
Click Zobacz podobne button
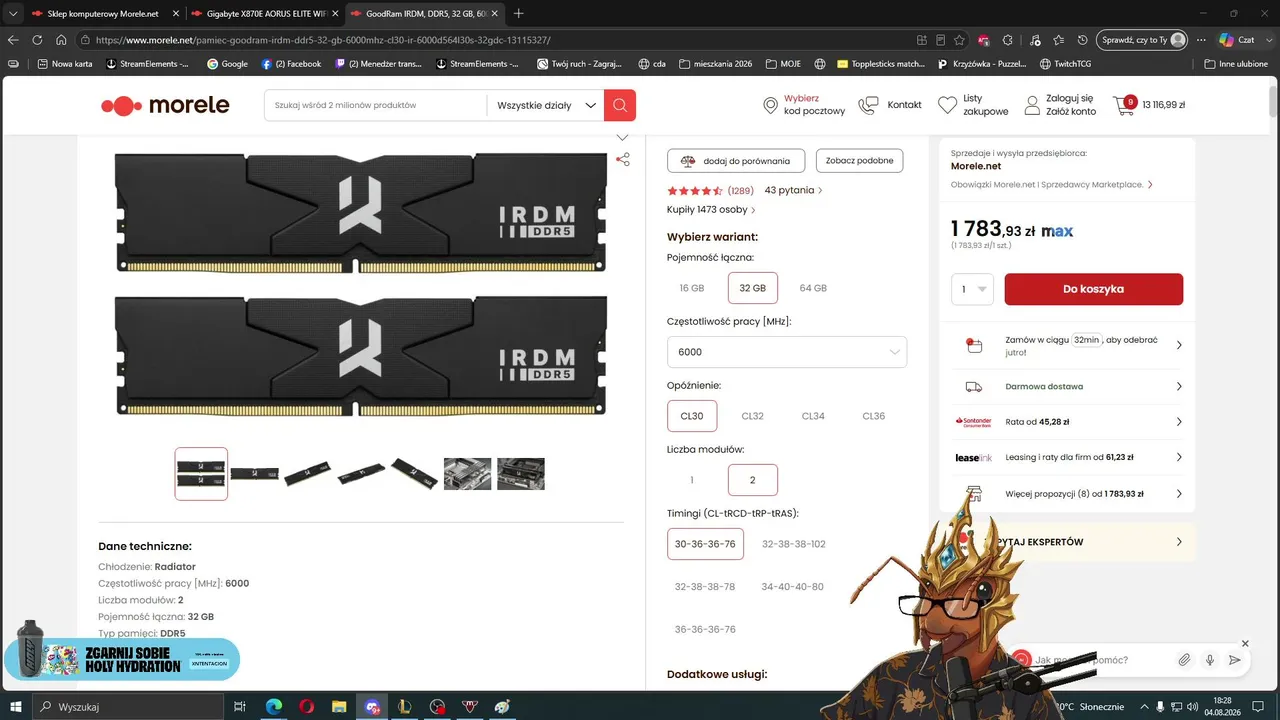click(x=860, y=160)
